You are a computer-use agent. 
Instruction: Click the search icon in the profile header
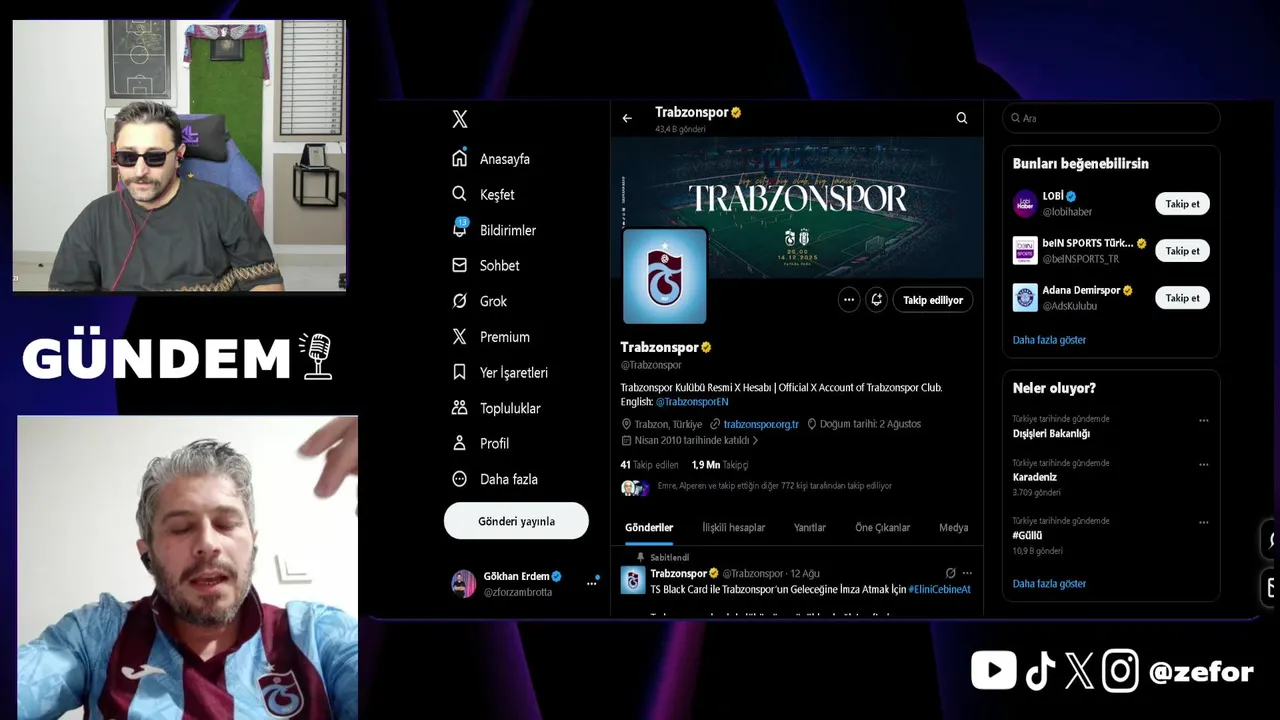point(962,118)
